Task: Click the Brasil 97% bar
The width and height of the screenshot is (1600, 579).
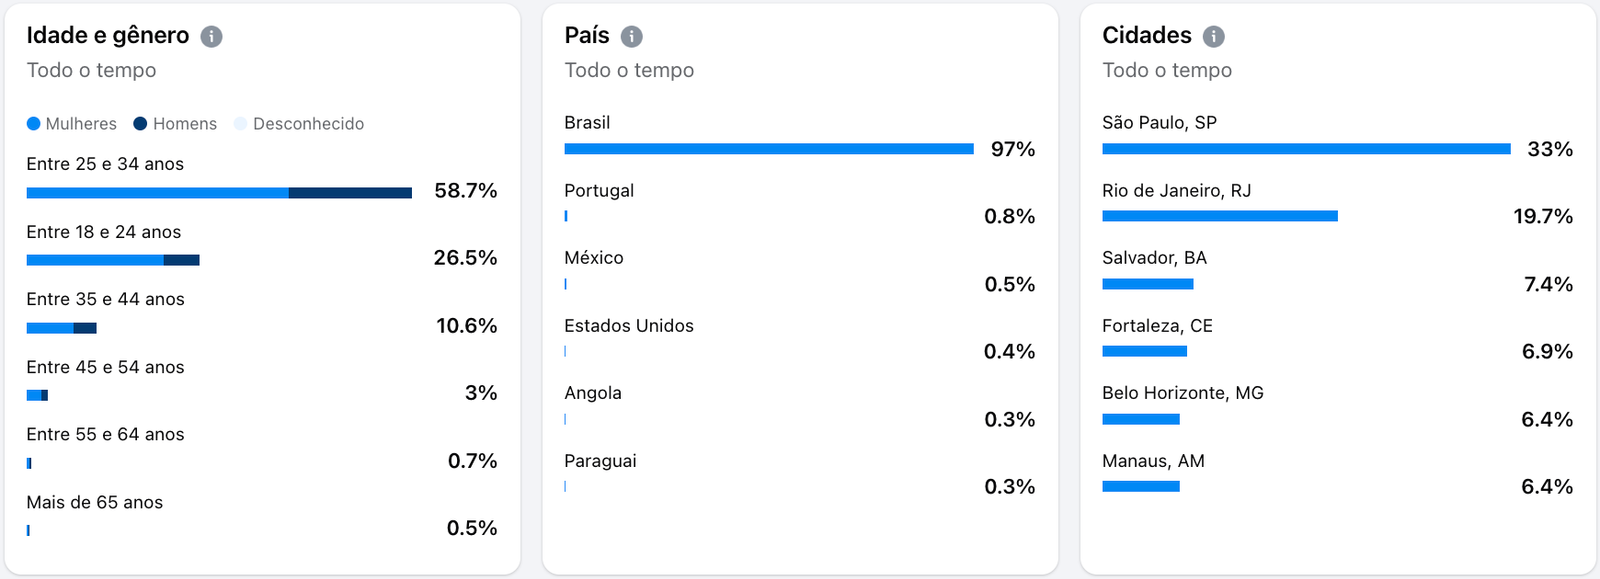Action: [x=768, y=149]
